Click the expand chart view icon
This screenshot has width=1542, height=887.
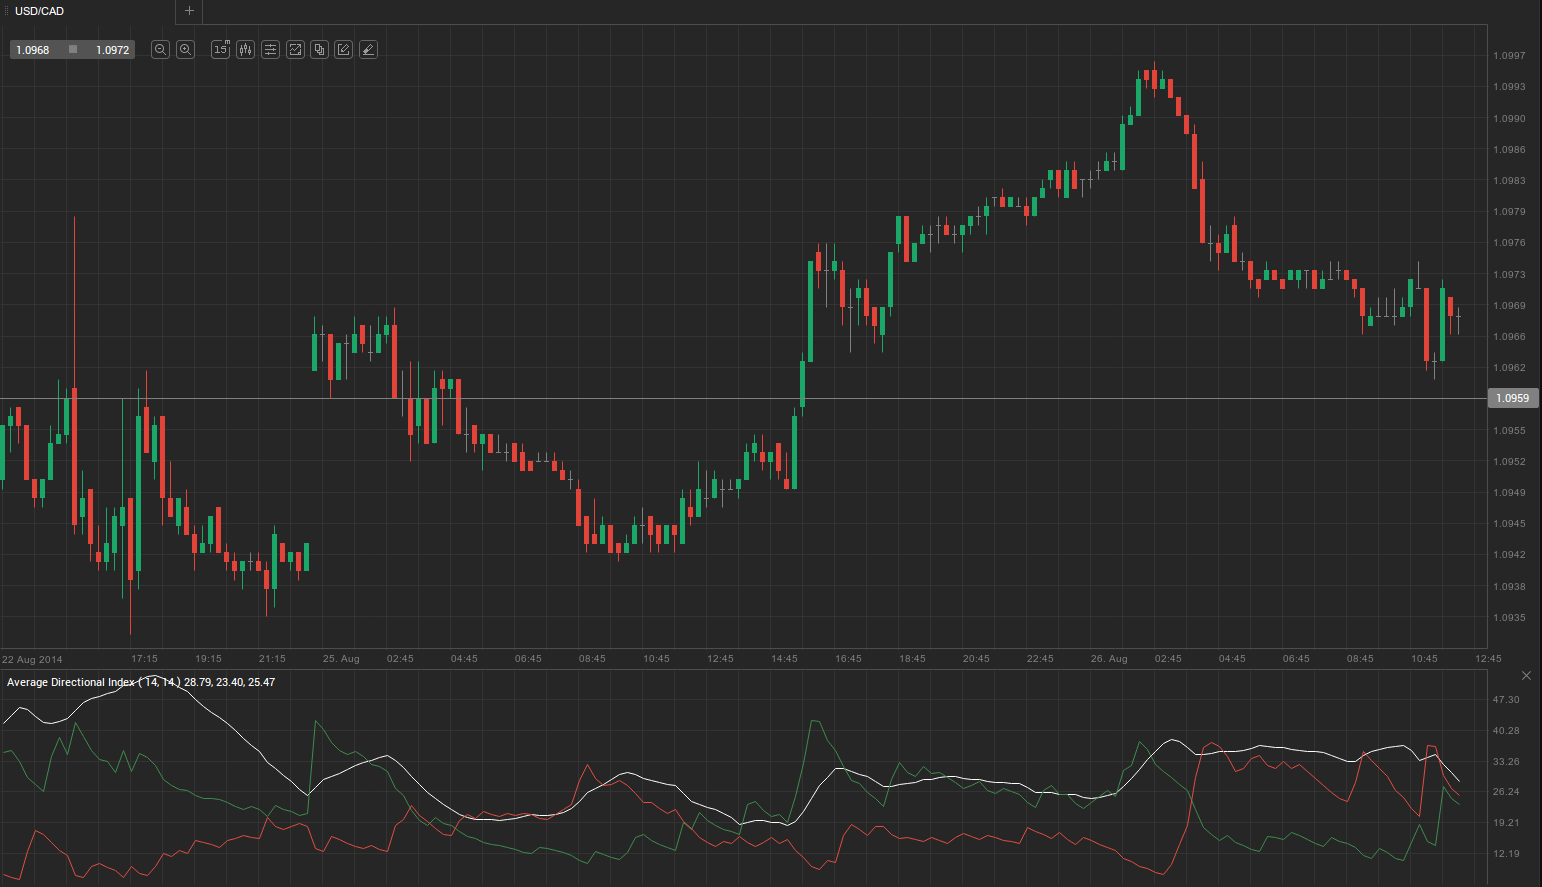coord(295,49)
